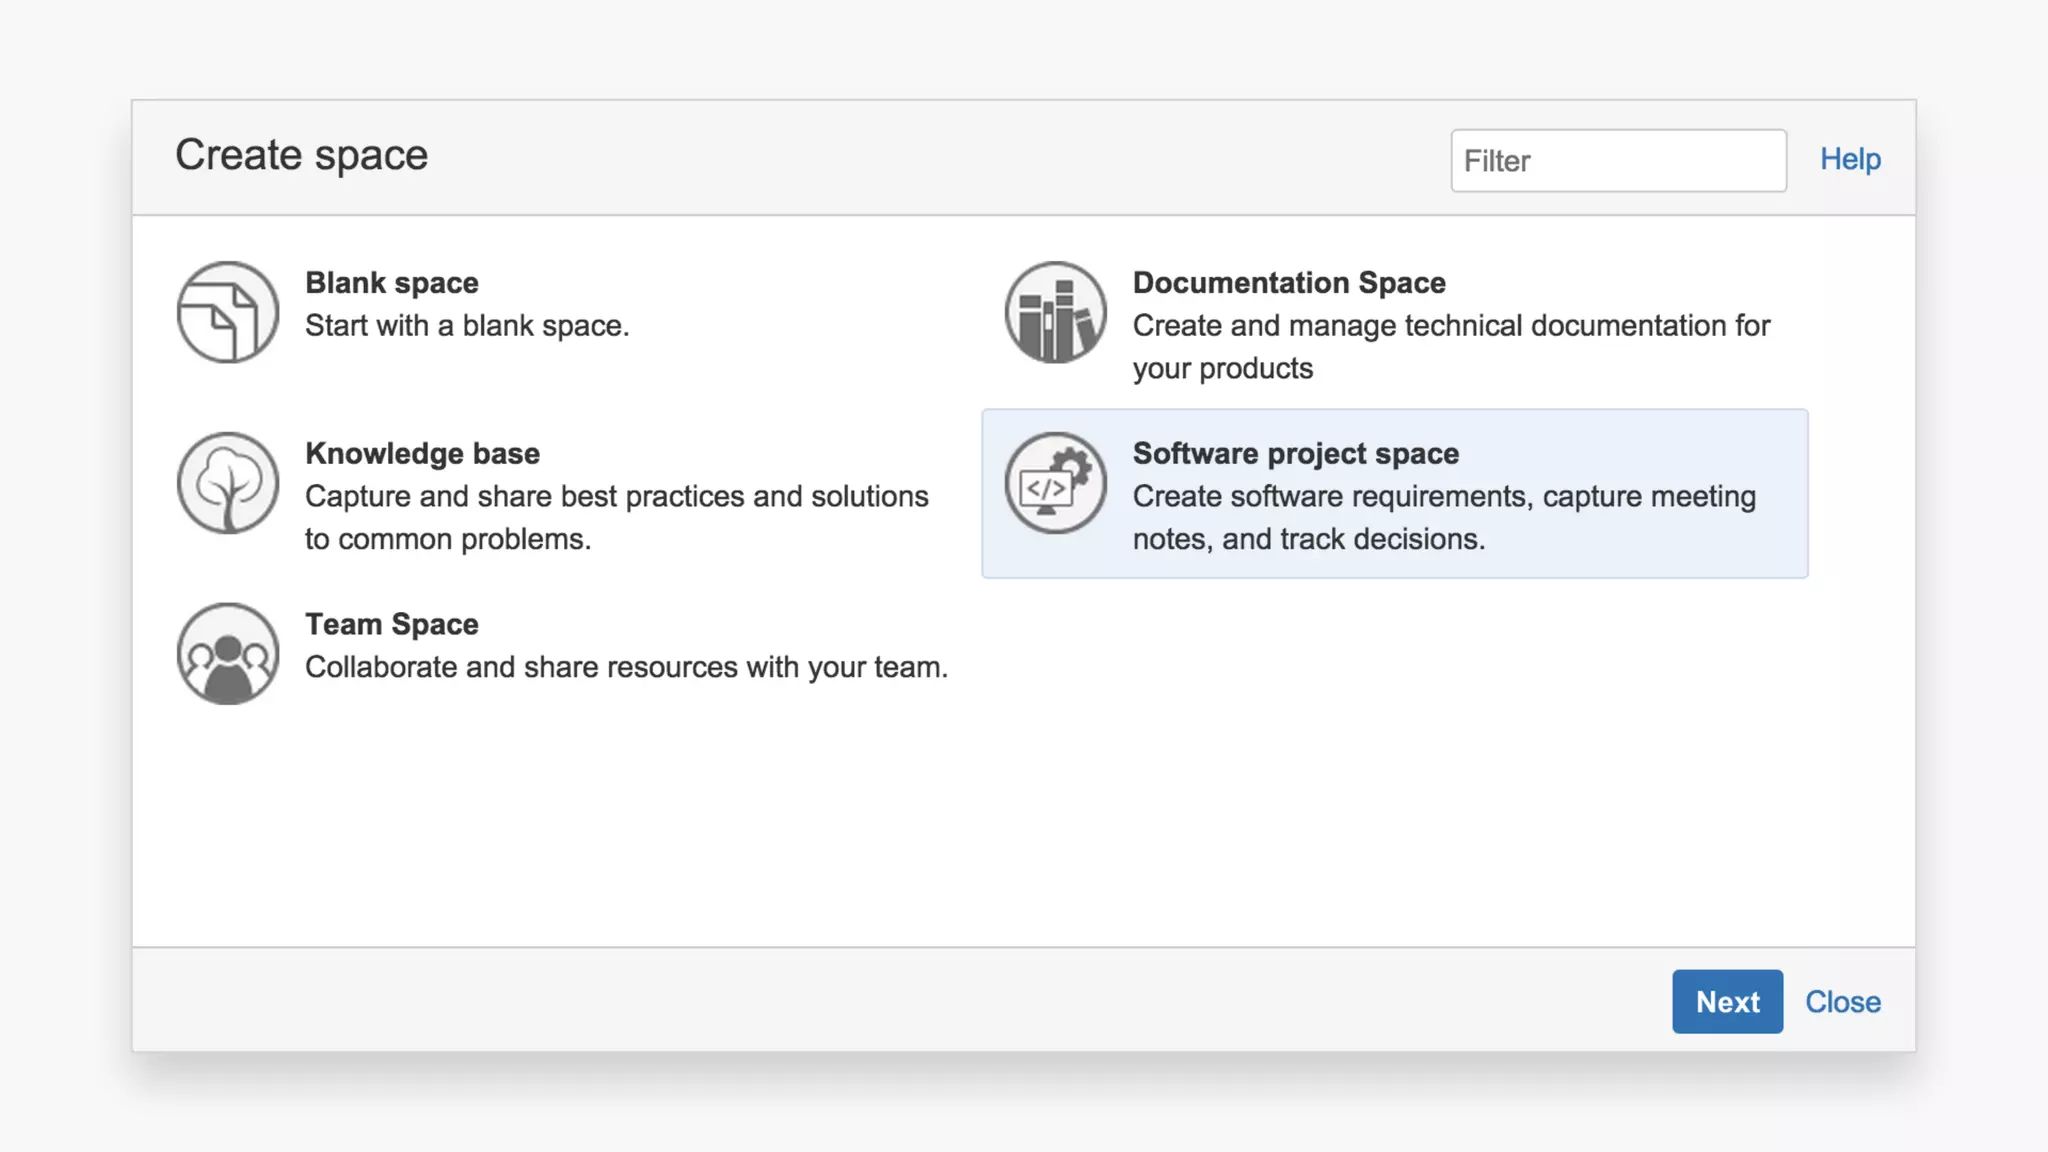
Task: Click the Documentation Space books icon
Action: 1056,312
